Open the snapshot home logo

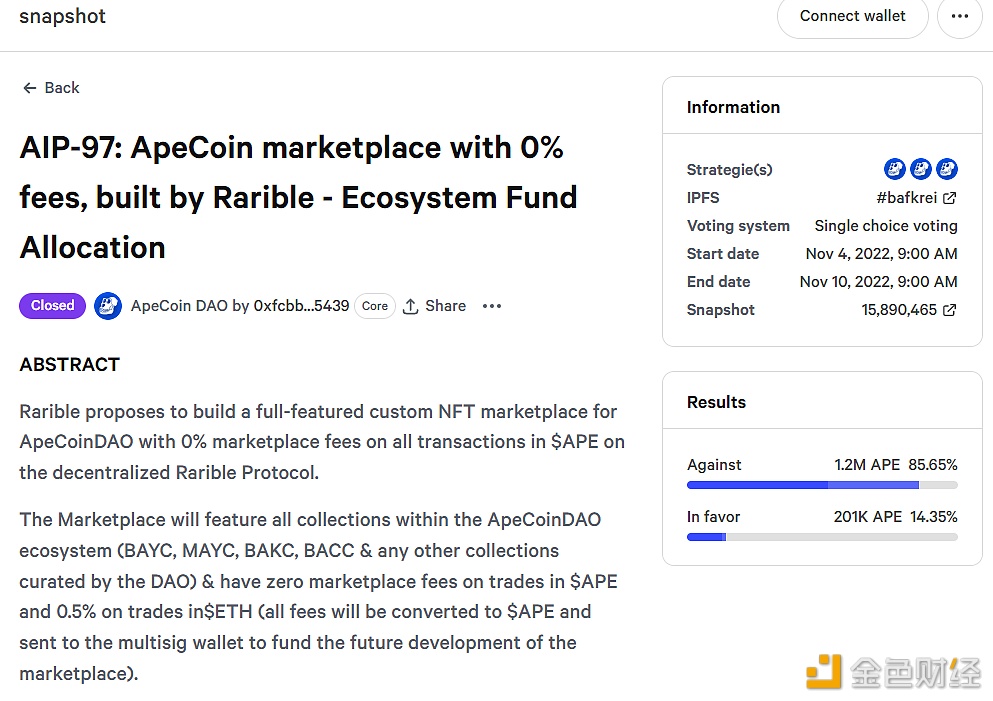coord(62,16)
